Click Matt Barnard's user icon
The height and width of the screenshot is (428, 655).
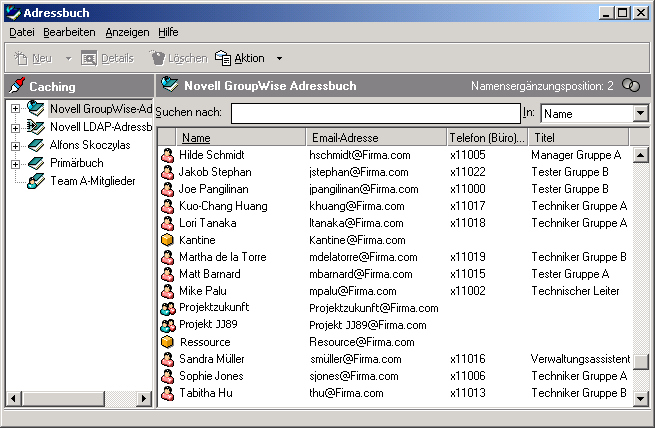point(168,274)
